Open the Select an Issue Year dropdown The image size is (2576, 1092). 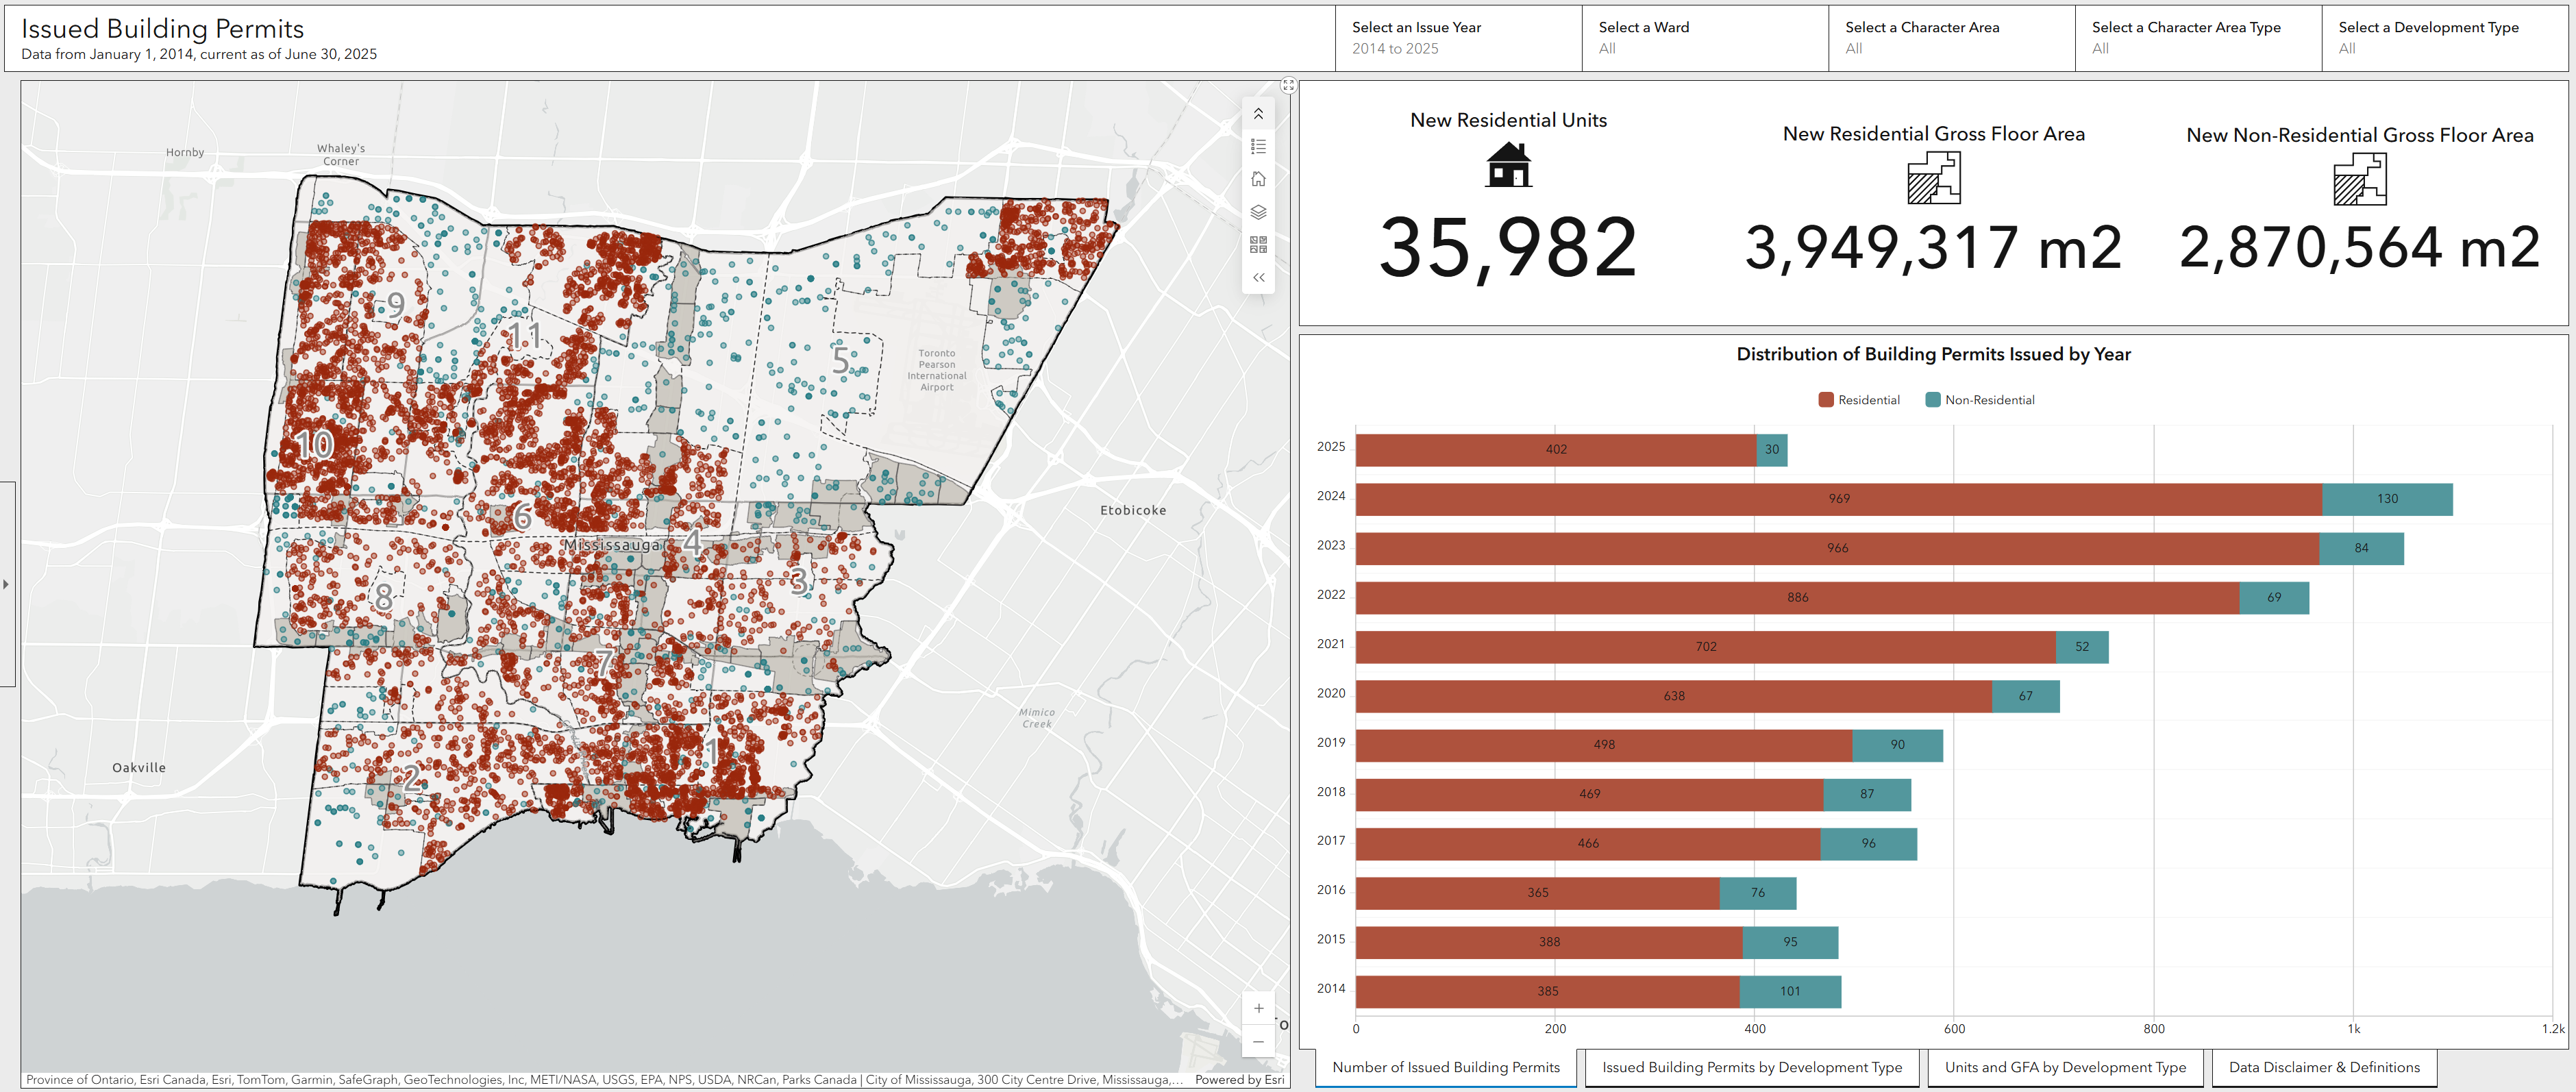pos(1458,38)
